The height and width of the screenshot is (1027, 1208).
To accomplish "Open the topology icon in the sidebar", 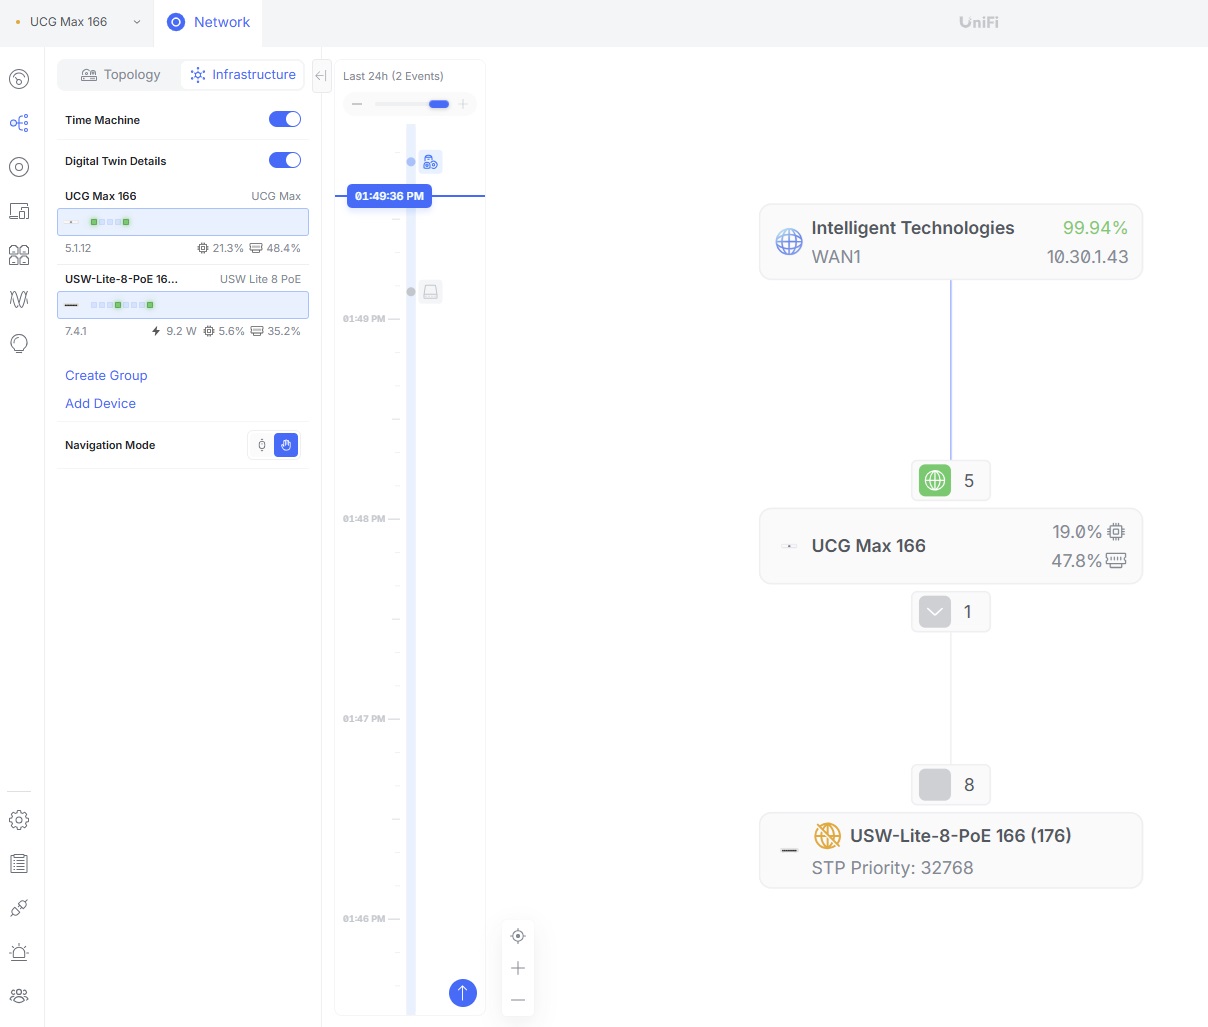I will pyautogui.click(x=19, y=123).
